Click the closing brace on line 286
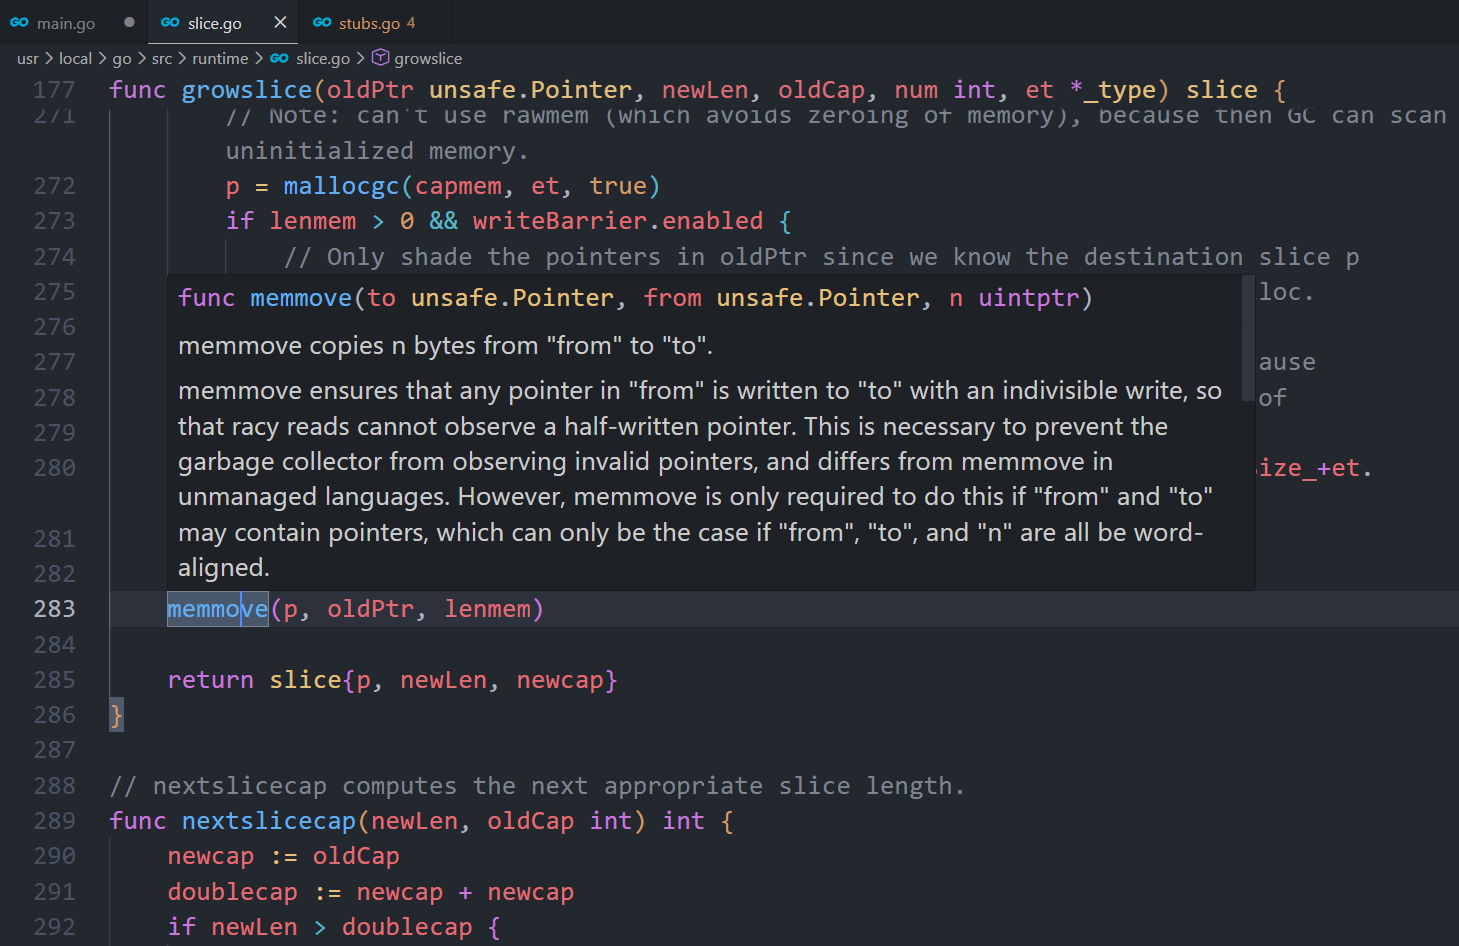The height and width of the screenshot is (946, 1459). pos(116,715)
